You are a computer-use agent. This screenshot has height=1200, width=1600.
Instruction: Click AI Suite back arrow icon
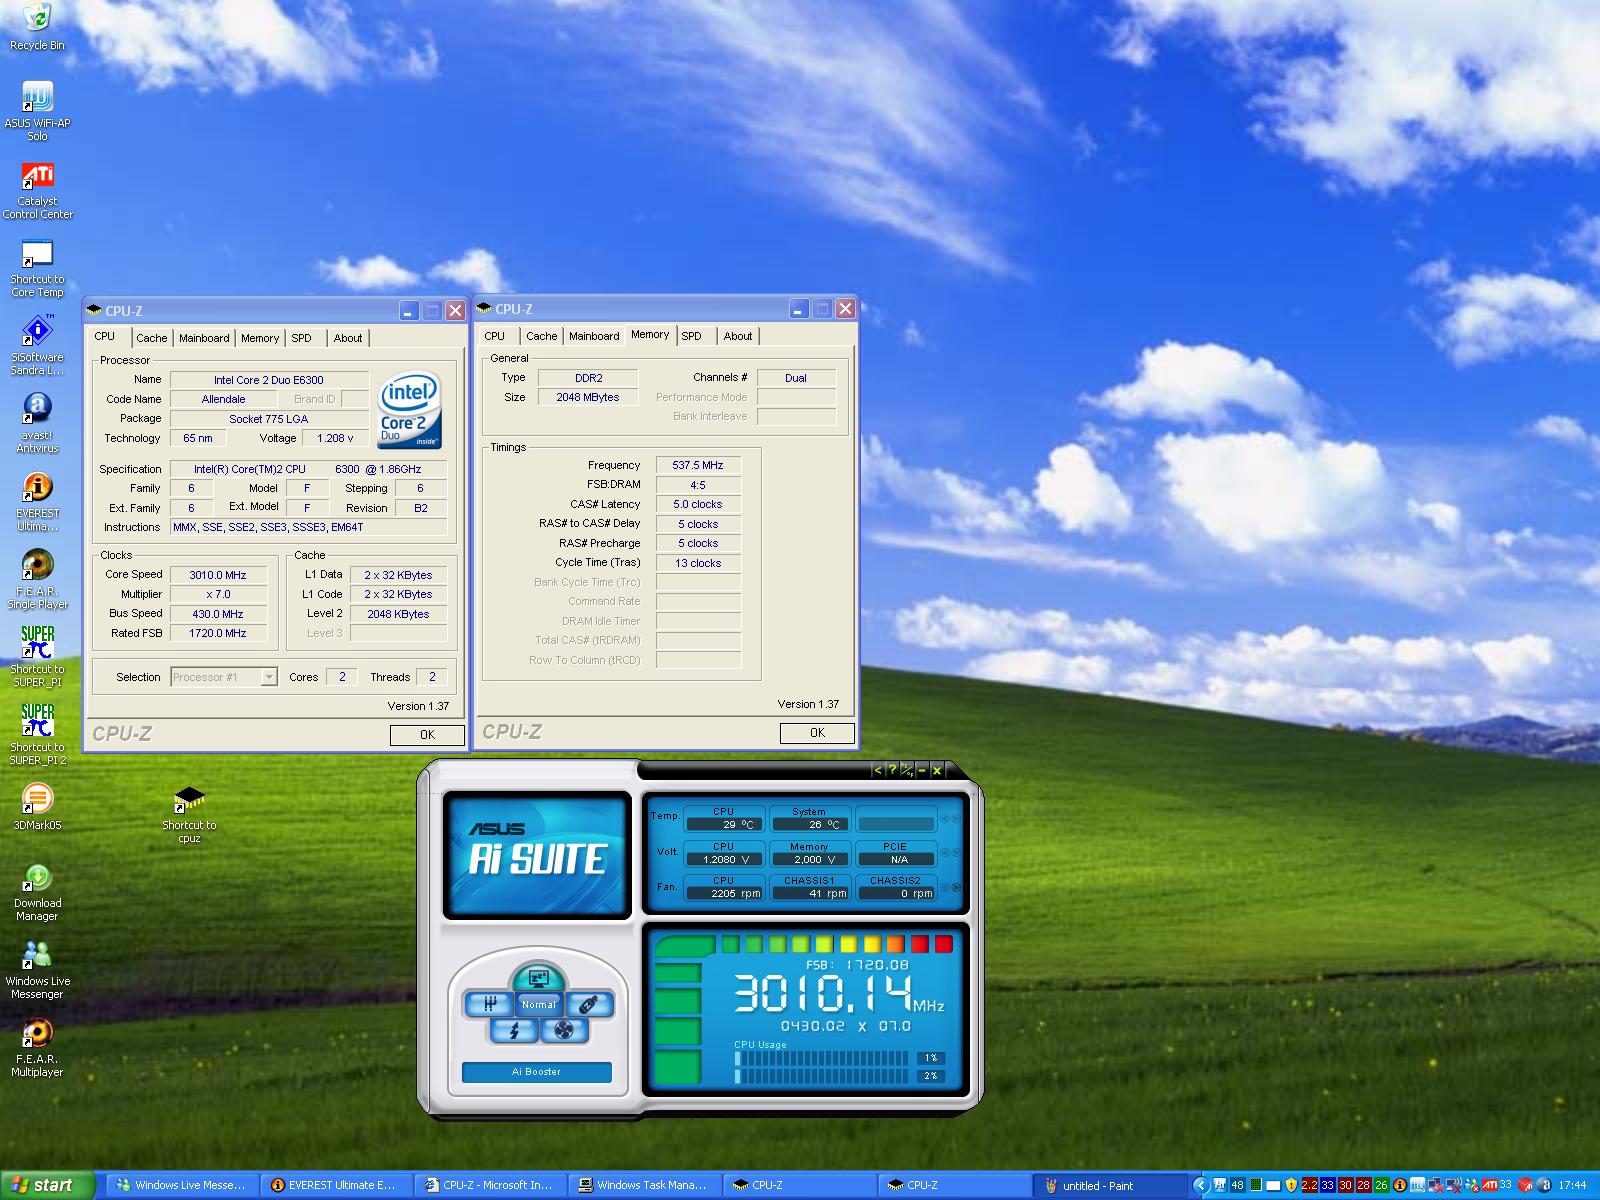877,769
